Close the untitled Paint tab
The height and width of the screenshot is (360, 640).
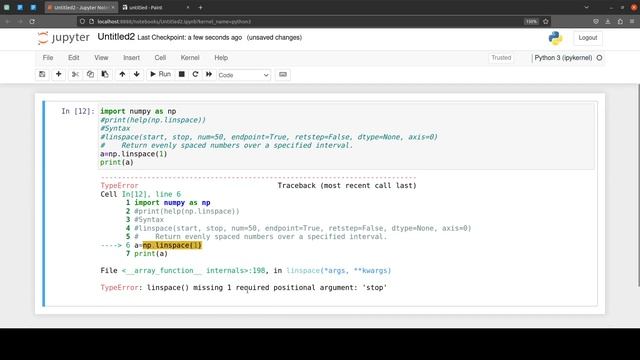pos(188,7)
